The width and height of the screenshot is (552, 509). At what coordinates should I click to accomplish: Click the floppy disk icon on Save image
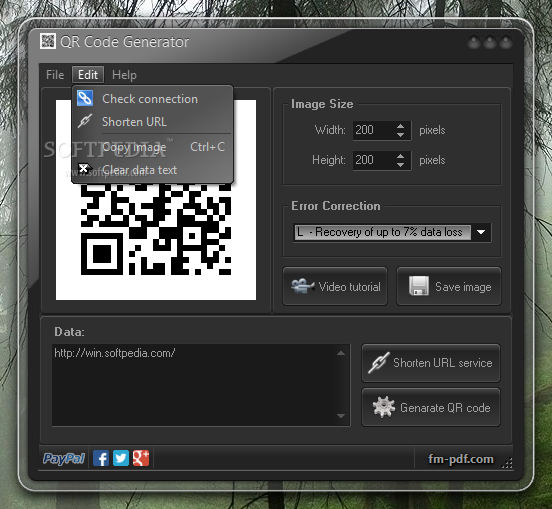(x=419, y=285)
